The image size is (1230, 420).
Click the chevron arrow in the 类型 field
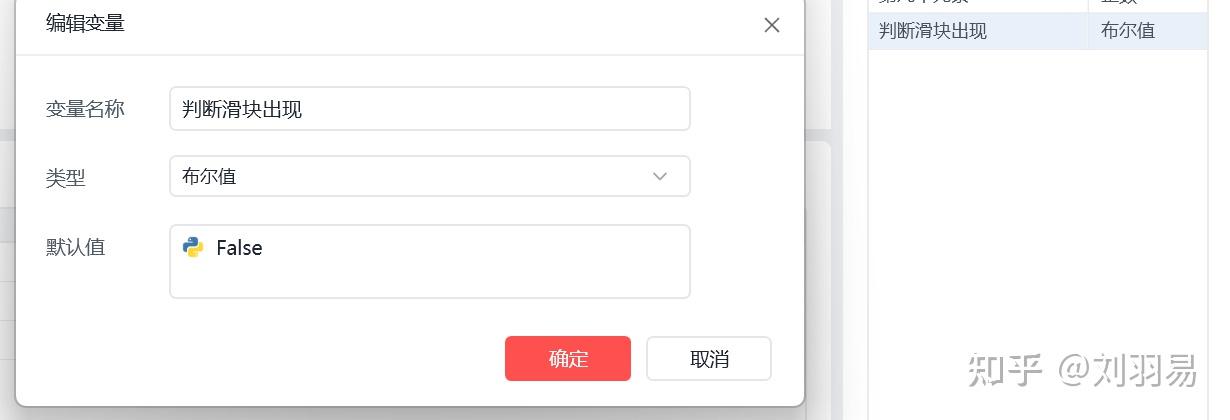(x=660, y=176)
